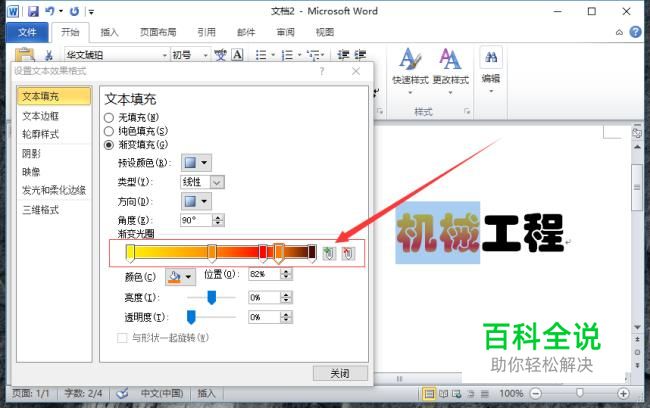This screenshot has height=408, width=650.
Task: Open the font size dropdown 初号
Action: [x=205, y=55]
